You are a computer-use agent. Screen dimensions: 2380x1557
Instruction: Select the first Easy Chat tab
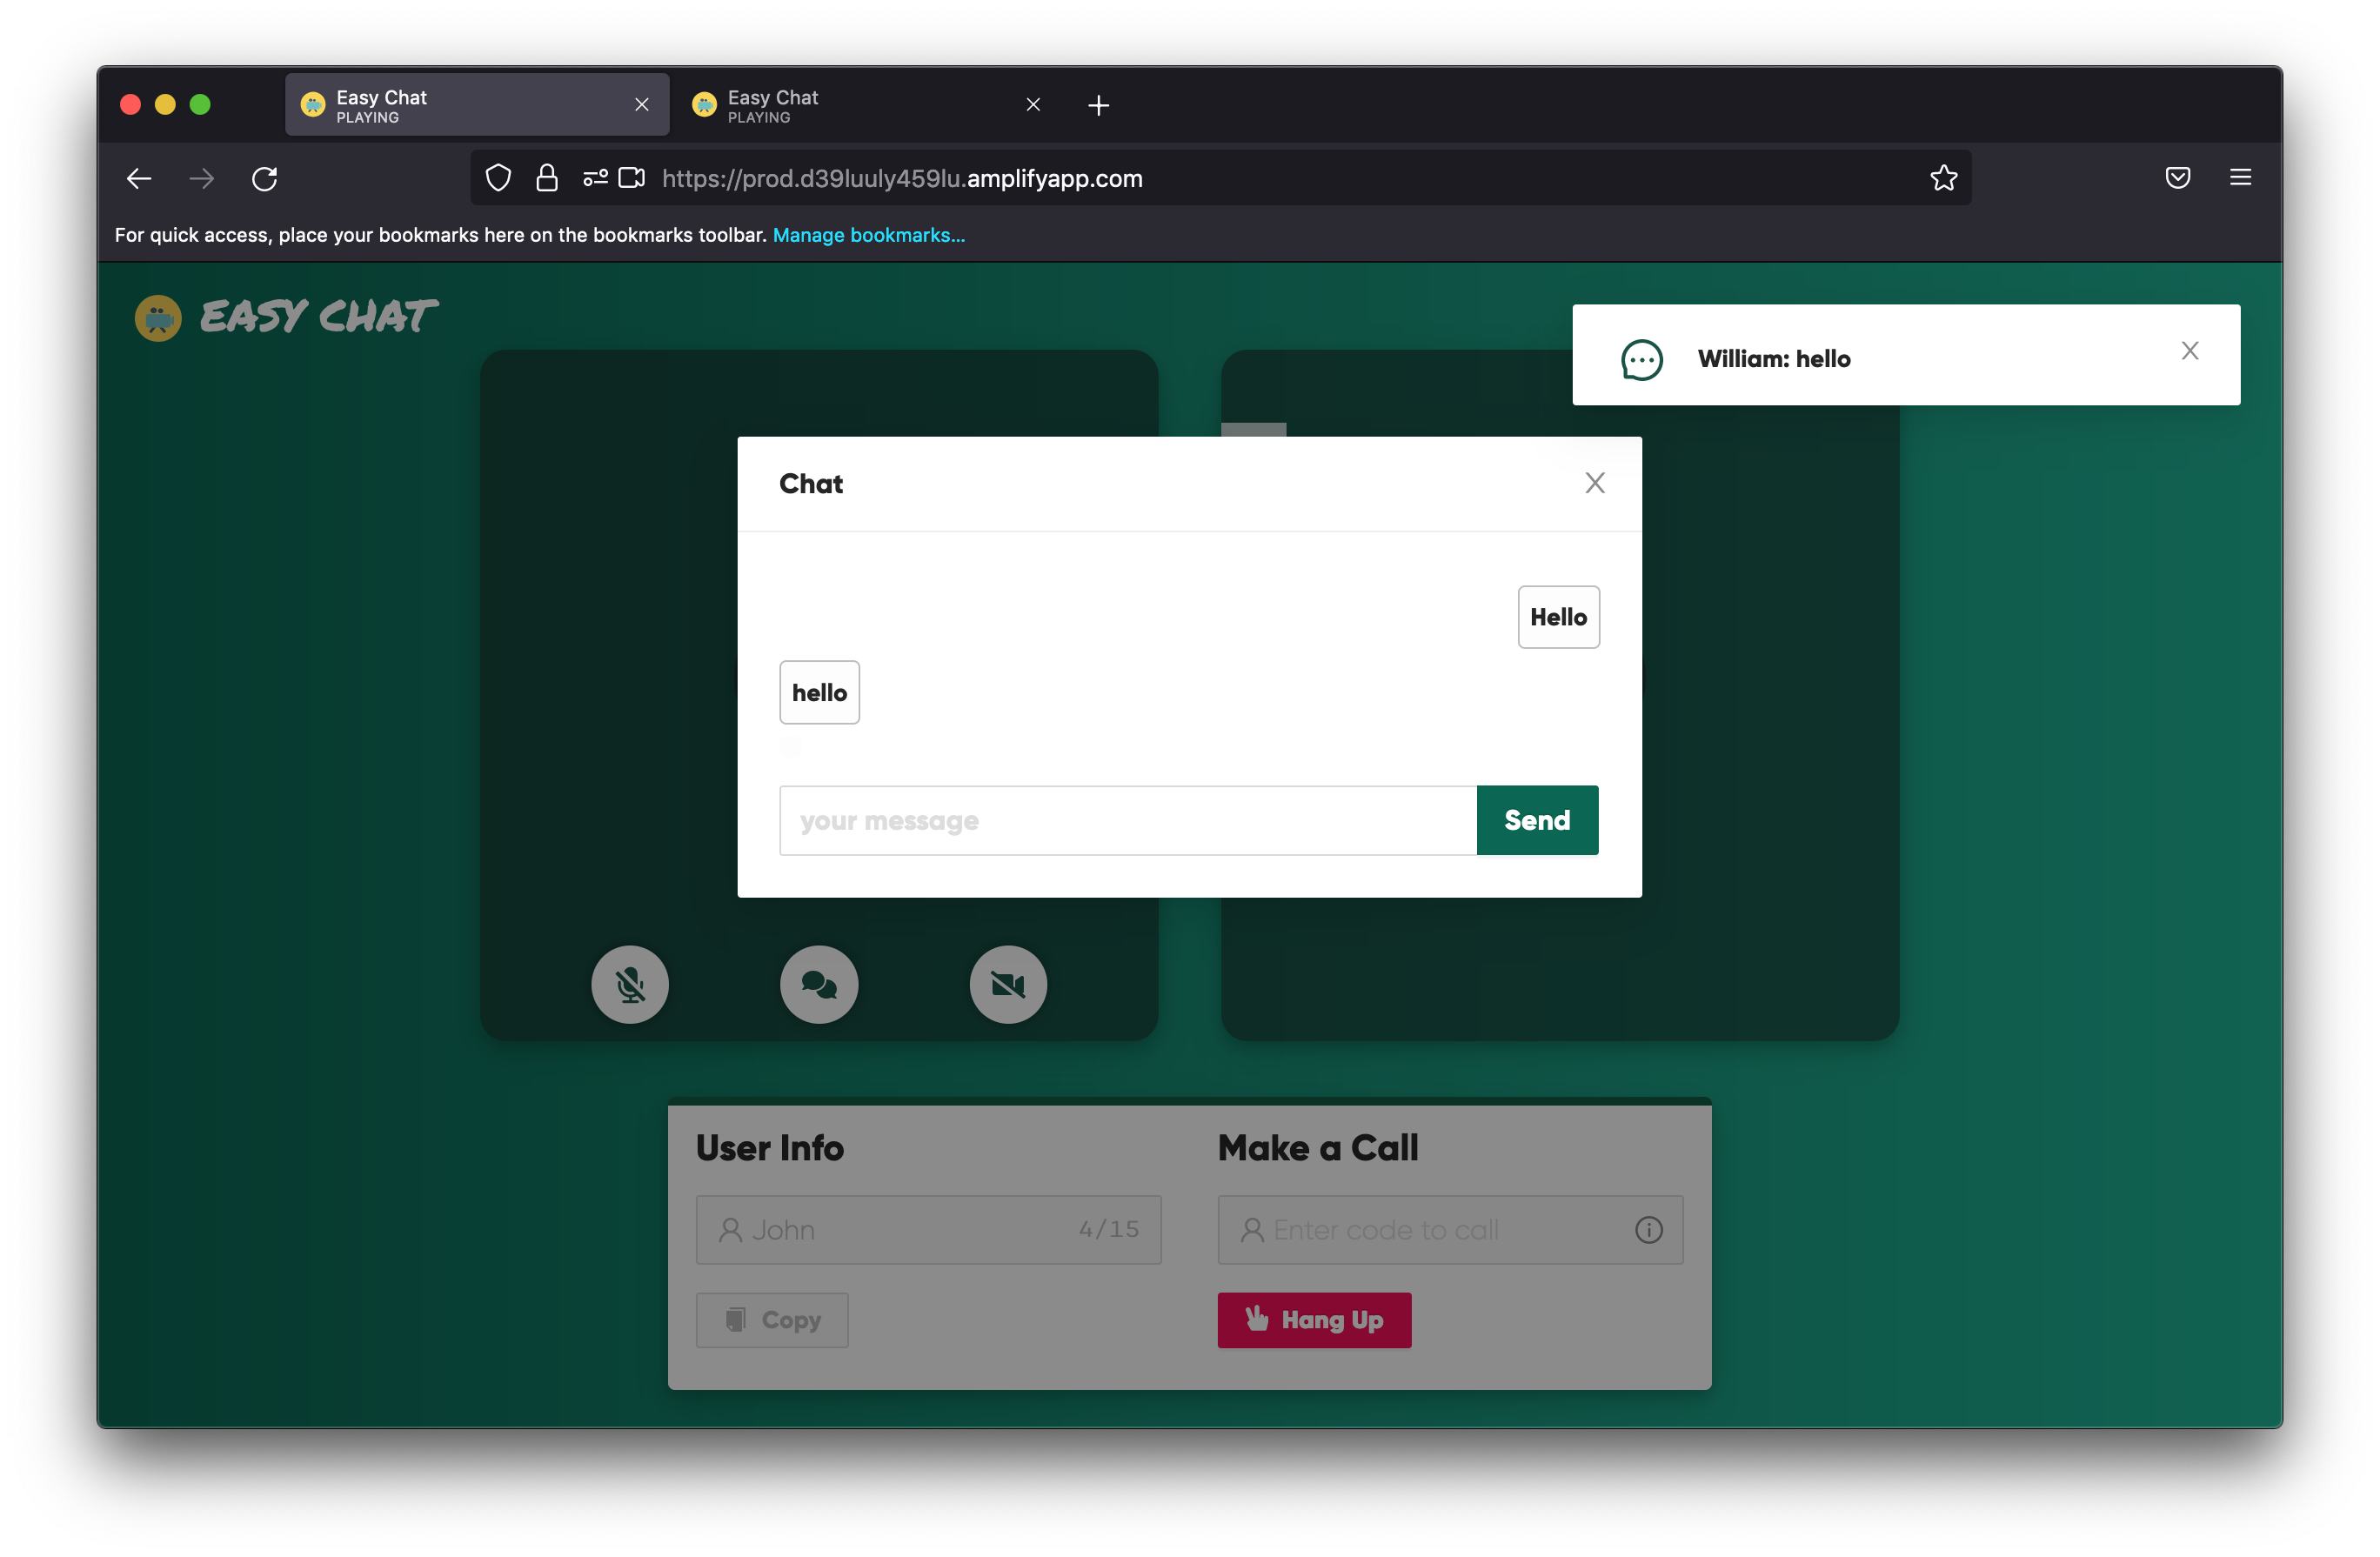[477, 105]
